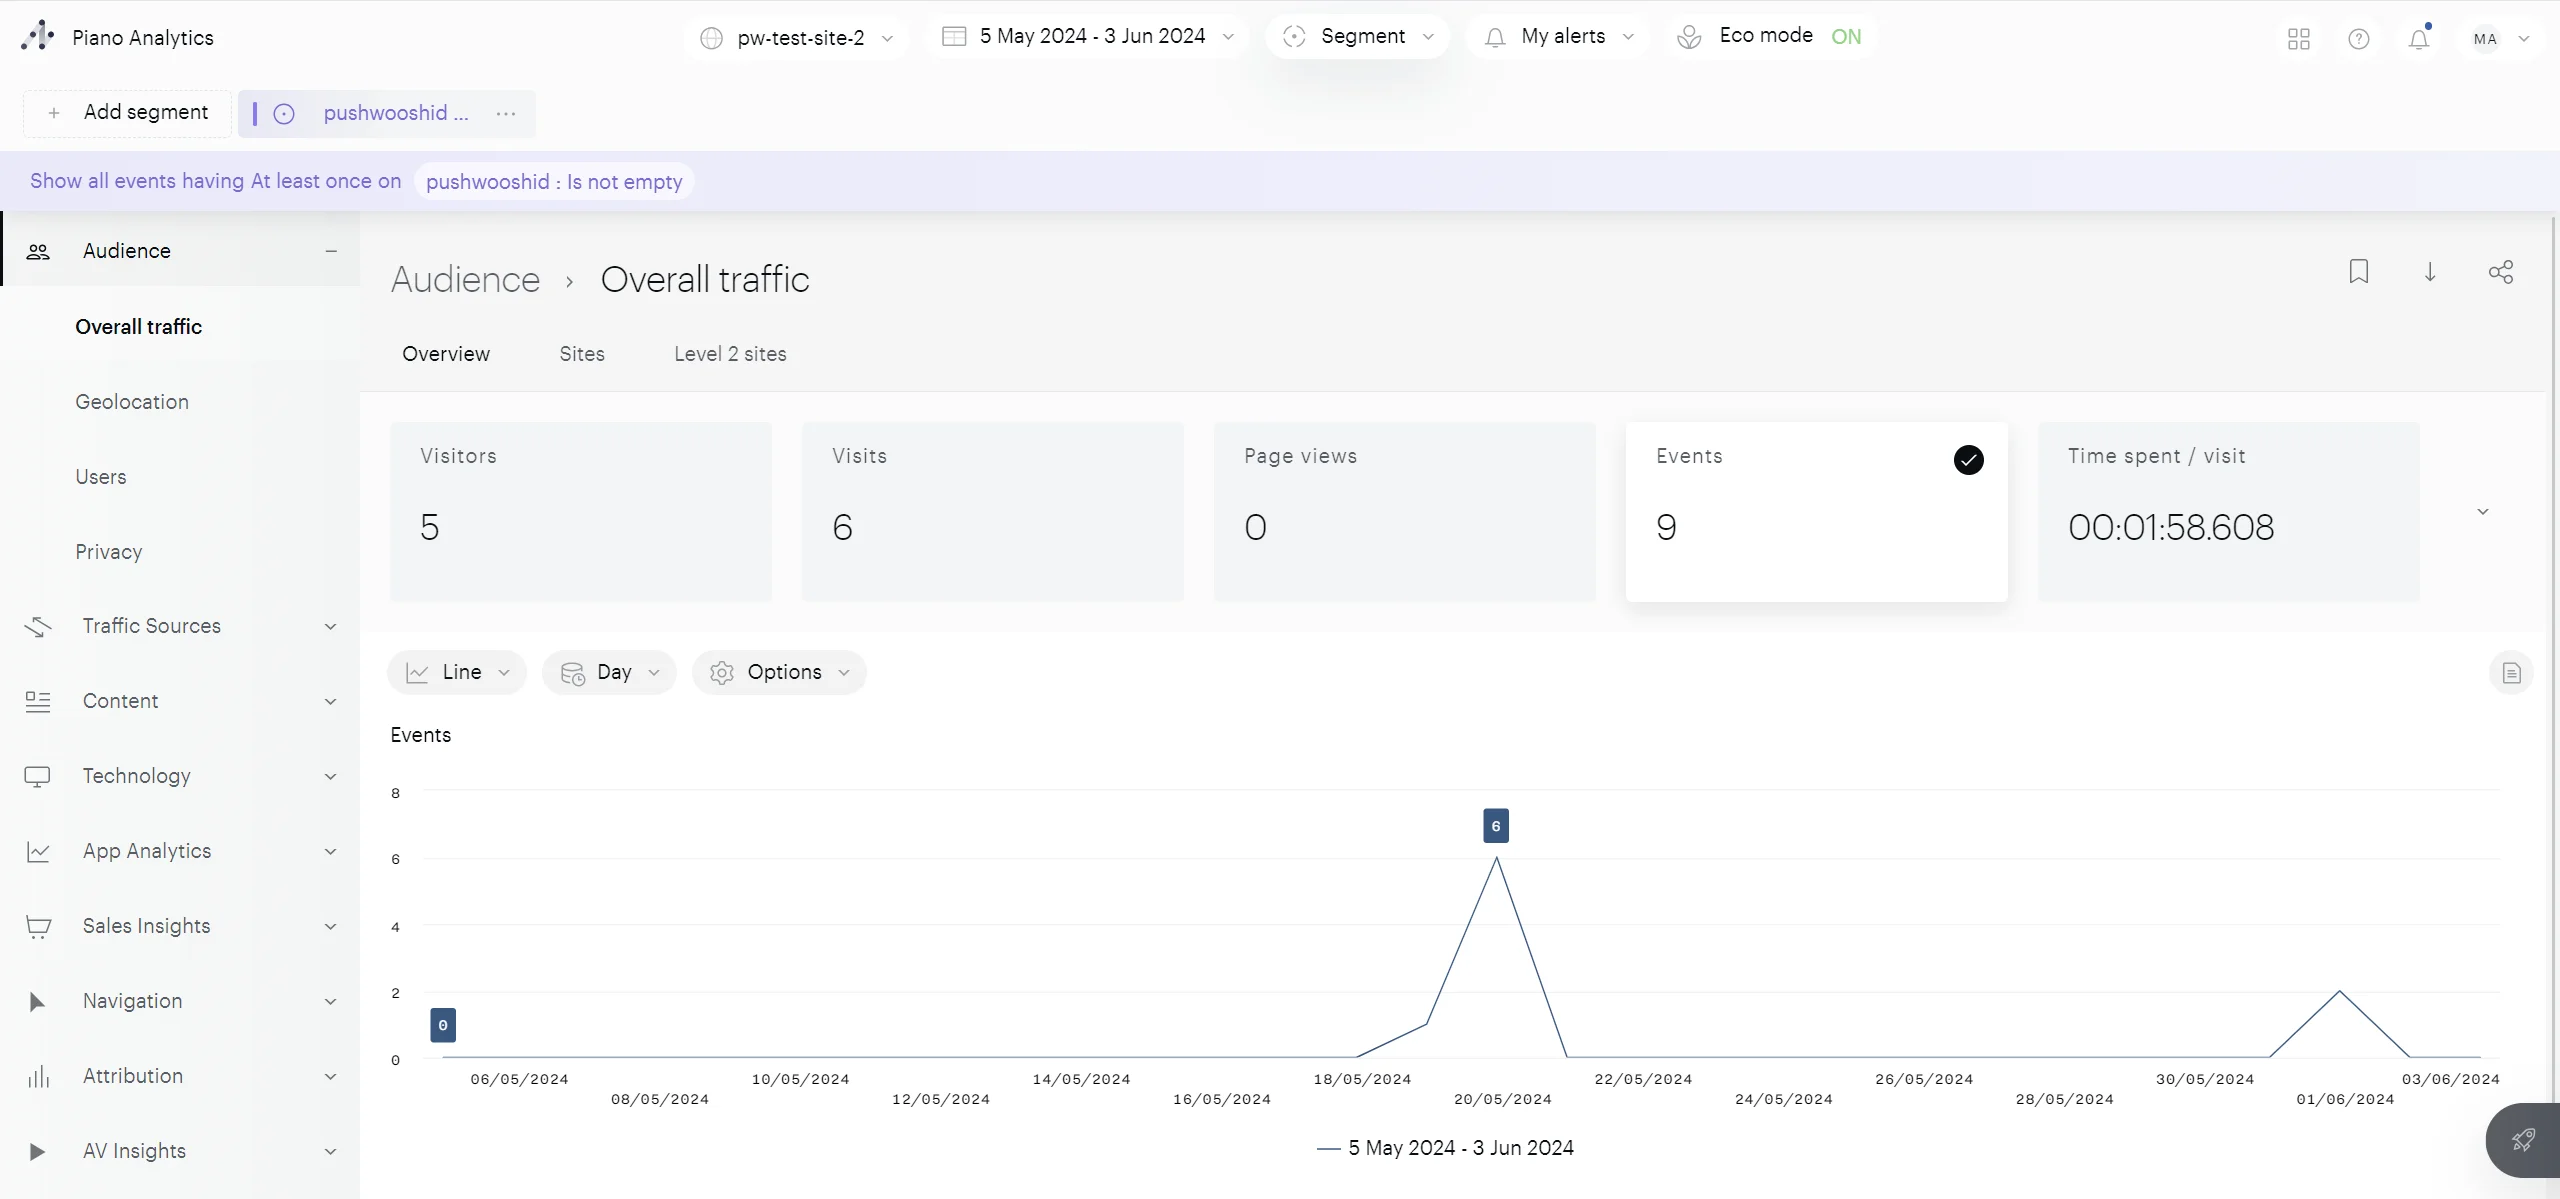2560x1199 pixels.
Task: Open Geolocation in the sidebar
Action: (132, 402)
